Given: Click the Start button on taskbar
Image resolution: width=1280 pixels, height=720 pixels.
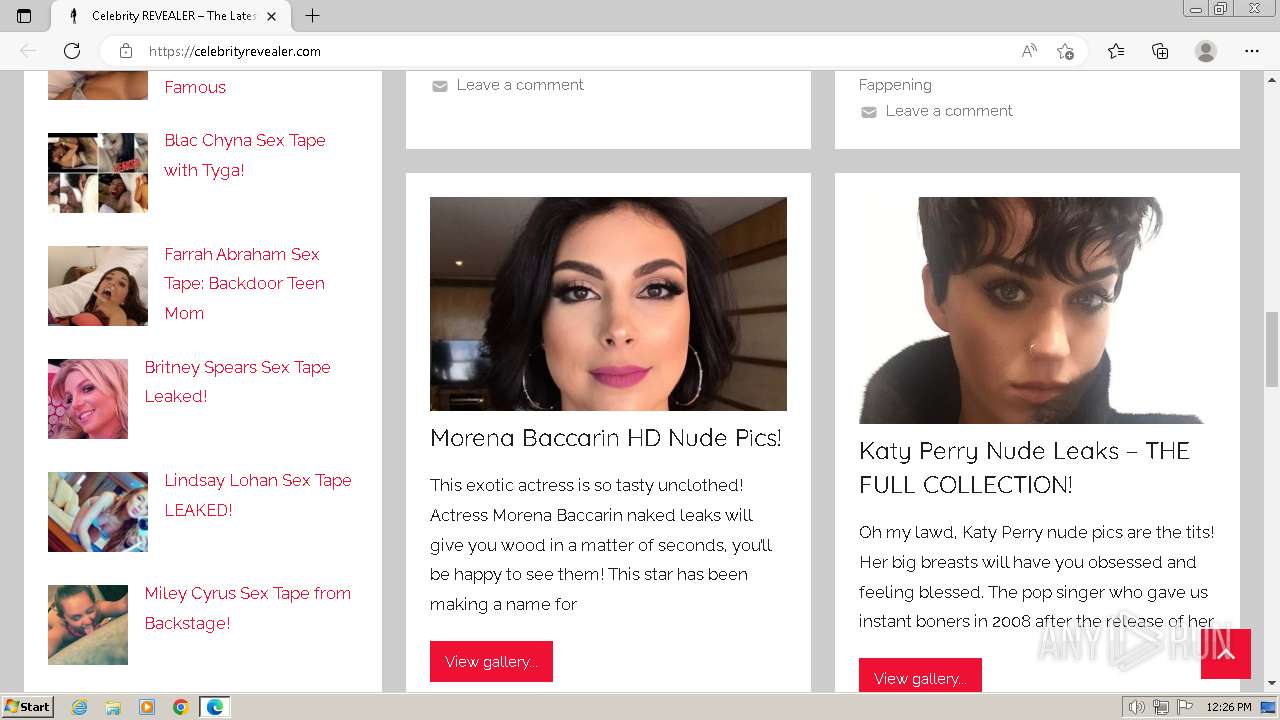Looking at the screenshot, I should click(27, 707).
